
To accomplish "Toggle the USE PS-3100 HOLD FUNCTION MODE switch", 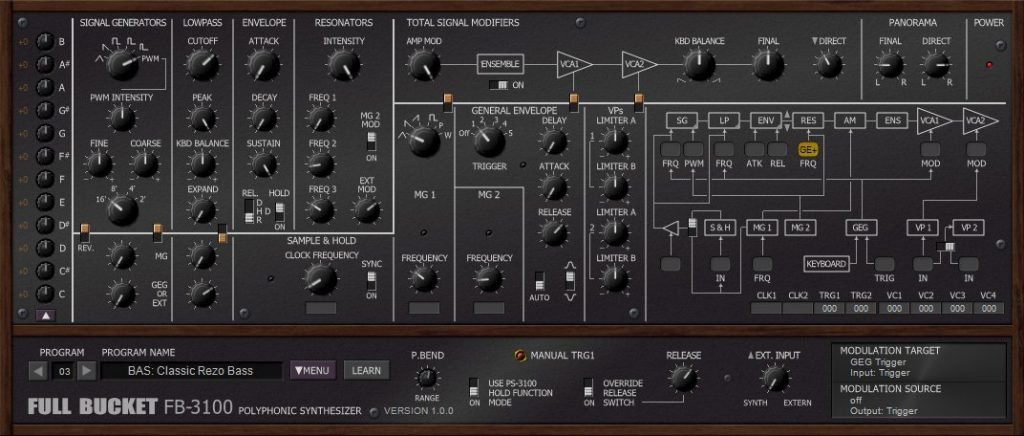I will pyautogui.click(x=474, y=388).
